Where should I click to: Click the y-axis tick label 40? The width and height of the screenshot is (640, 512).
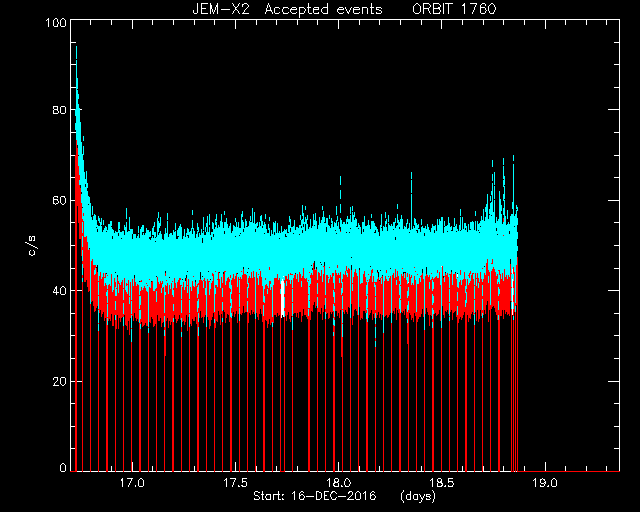[60, 291]
